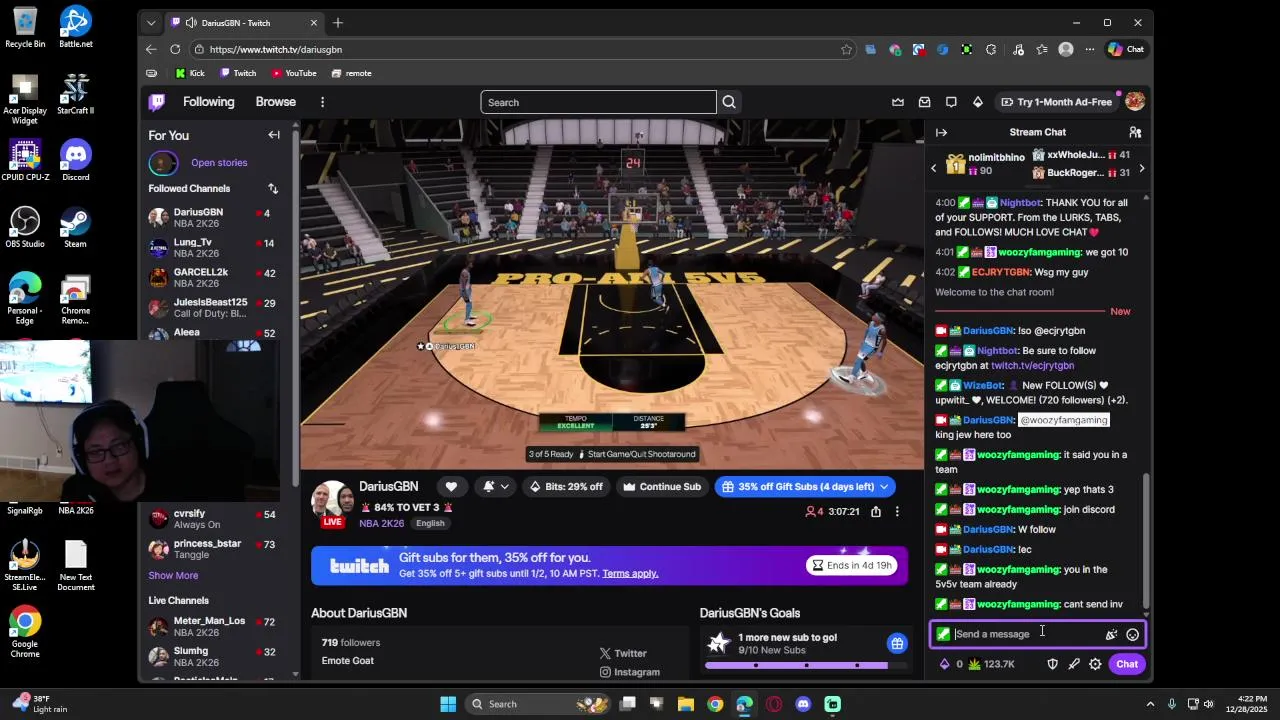Reload the page

pyautogui.click(x=175, y=49)
